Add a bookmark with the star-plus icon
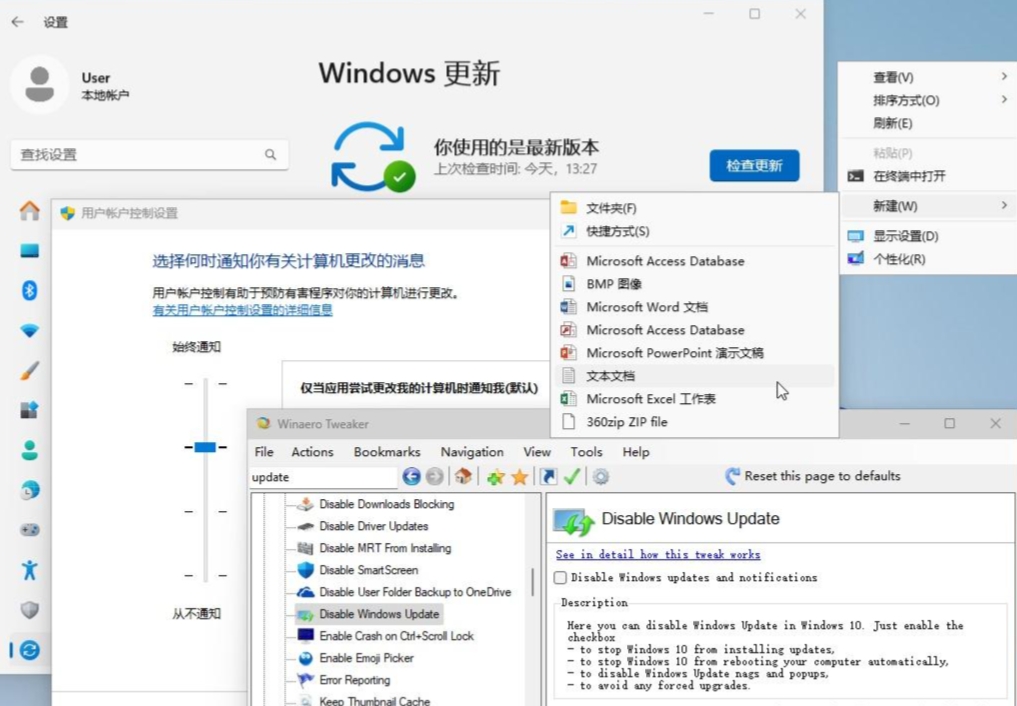 494,477
